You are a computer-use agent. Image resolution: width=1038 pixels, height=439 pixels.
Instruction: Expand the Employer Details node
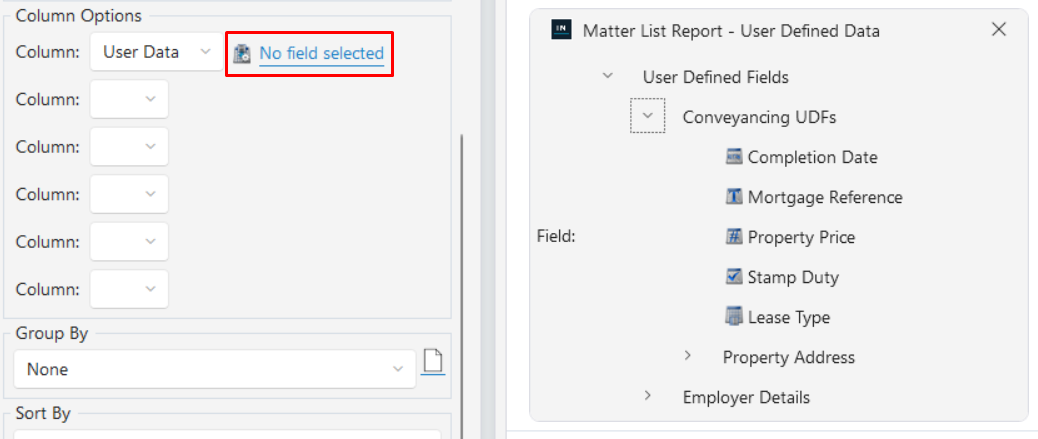coord(647,396)
